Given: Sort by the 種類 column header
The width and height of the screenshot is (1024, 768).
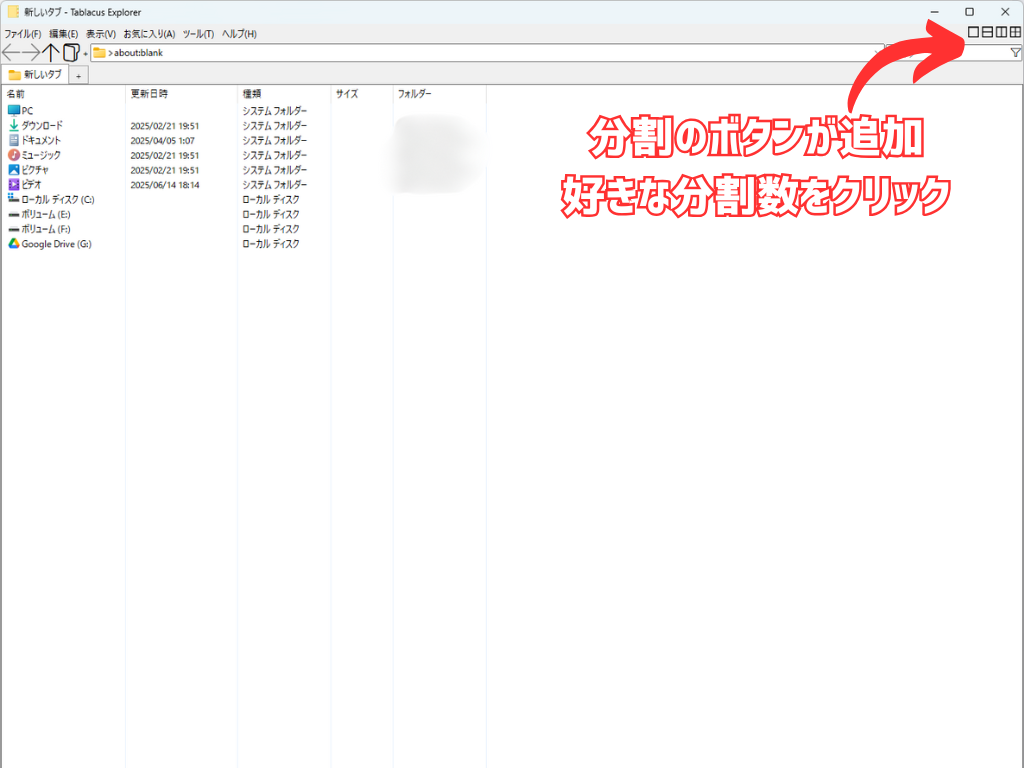Looking at the screenshot, I should tap(252, 94).
